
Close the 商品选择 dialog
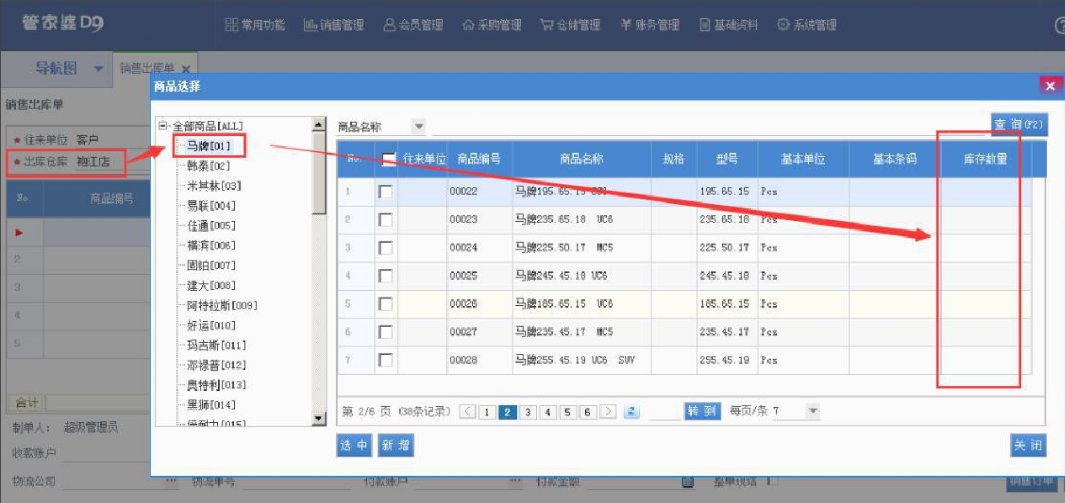pos(1050,86)
